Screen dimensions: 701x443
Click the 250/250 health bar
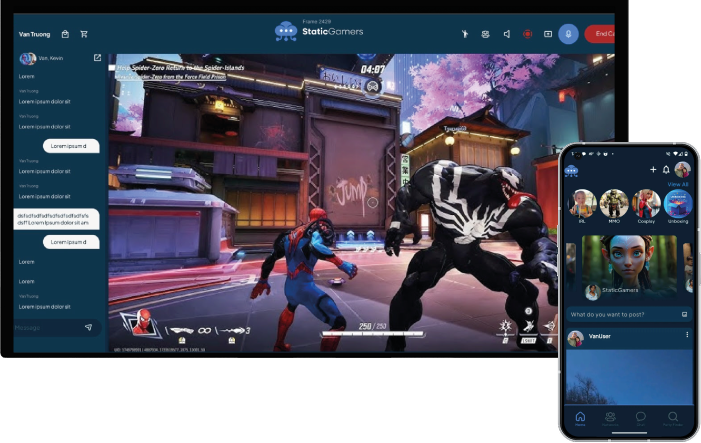pyautogui.click(x=372, y=333)
